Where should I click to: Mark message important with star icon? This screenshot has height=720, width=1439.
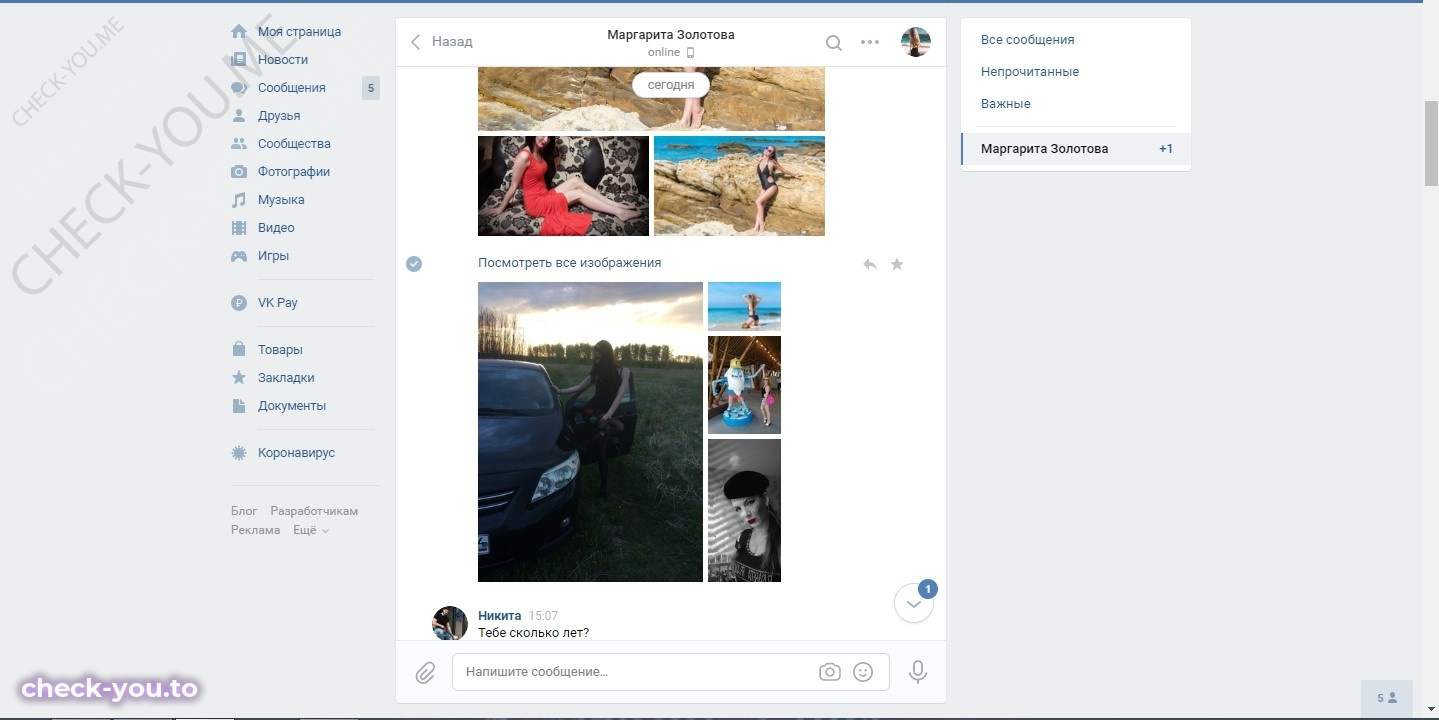(x=897, y=264)
